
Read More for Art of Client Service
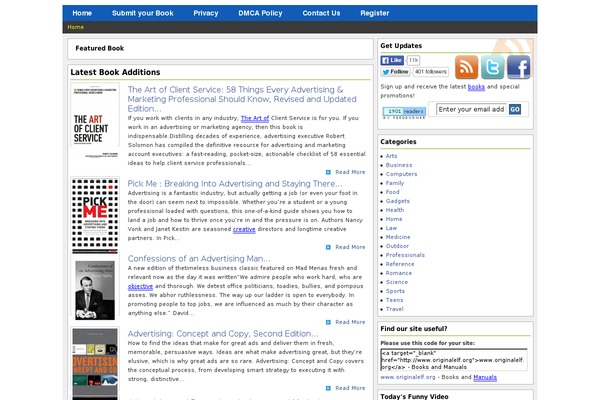coord(350,172)
